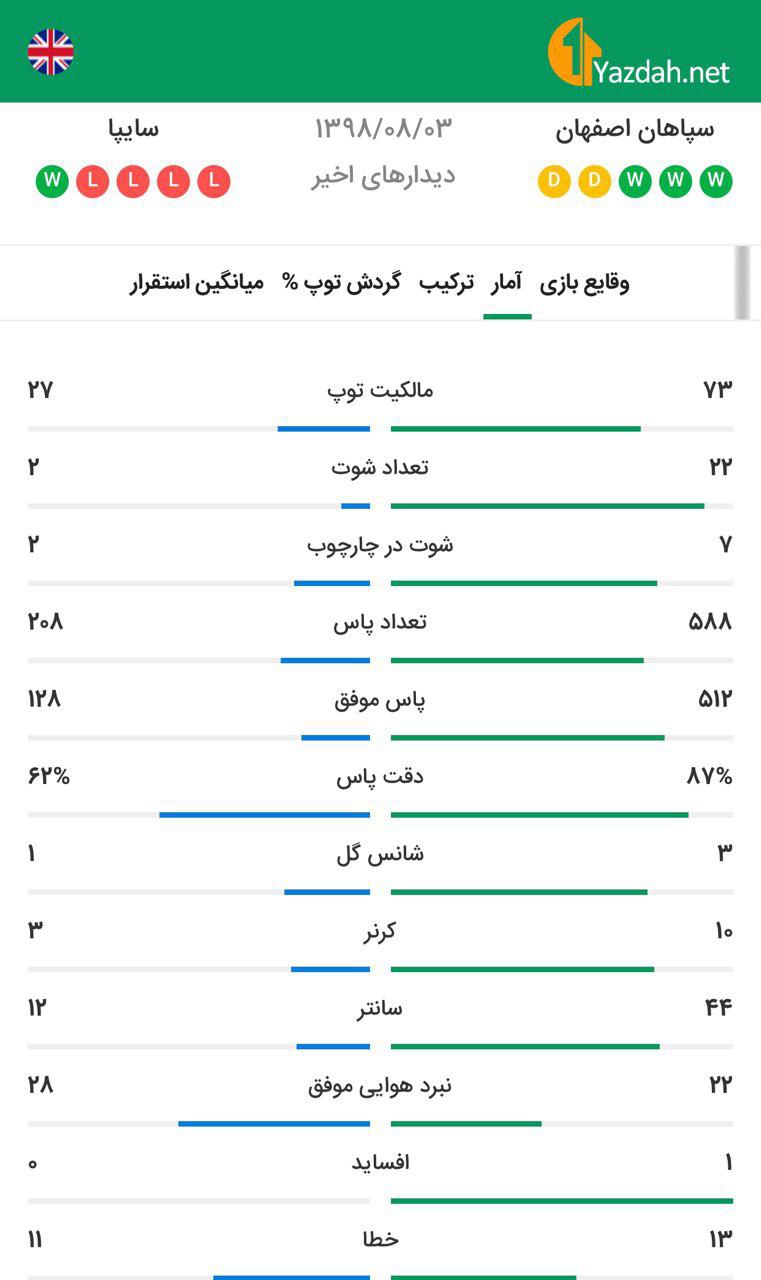Open the ترکیب tab
This screenshot has width=761, height=1280.
446,283
